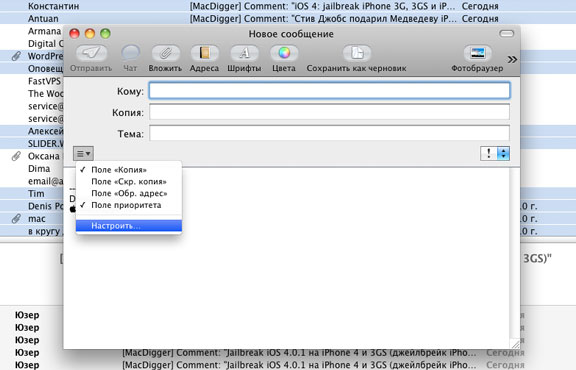Image resolution: width=576 pixels, height=370 pixels.
Task: Open the priority exclamation popup
Action: click(x=495, y=154)
